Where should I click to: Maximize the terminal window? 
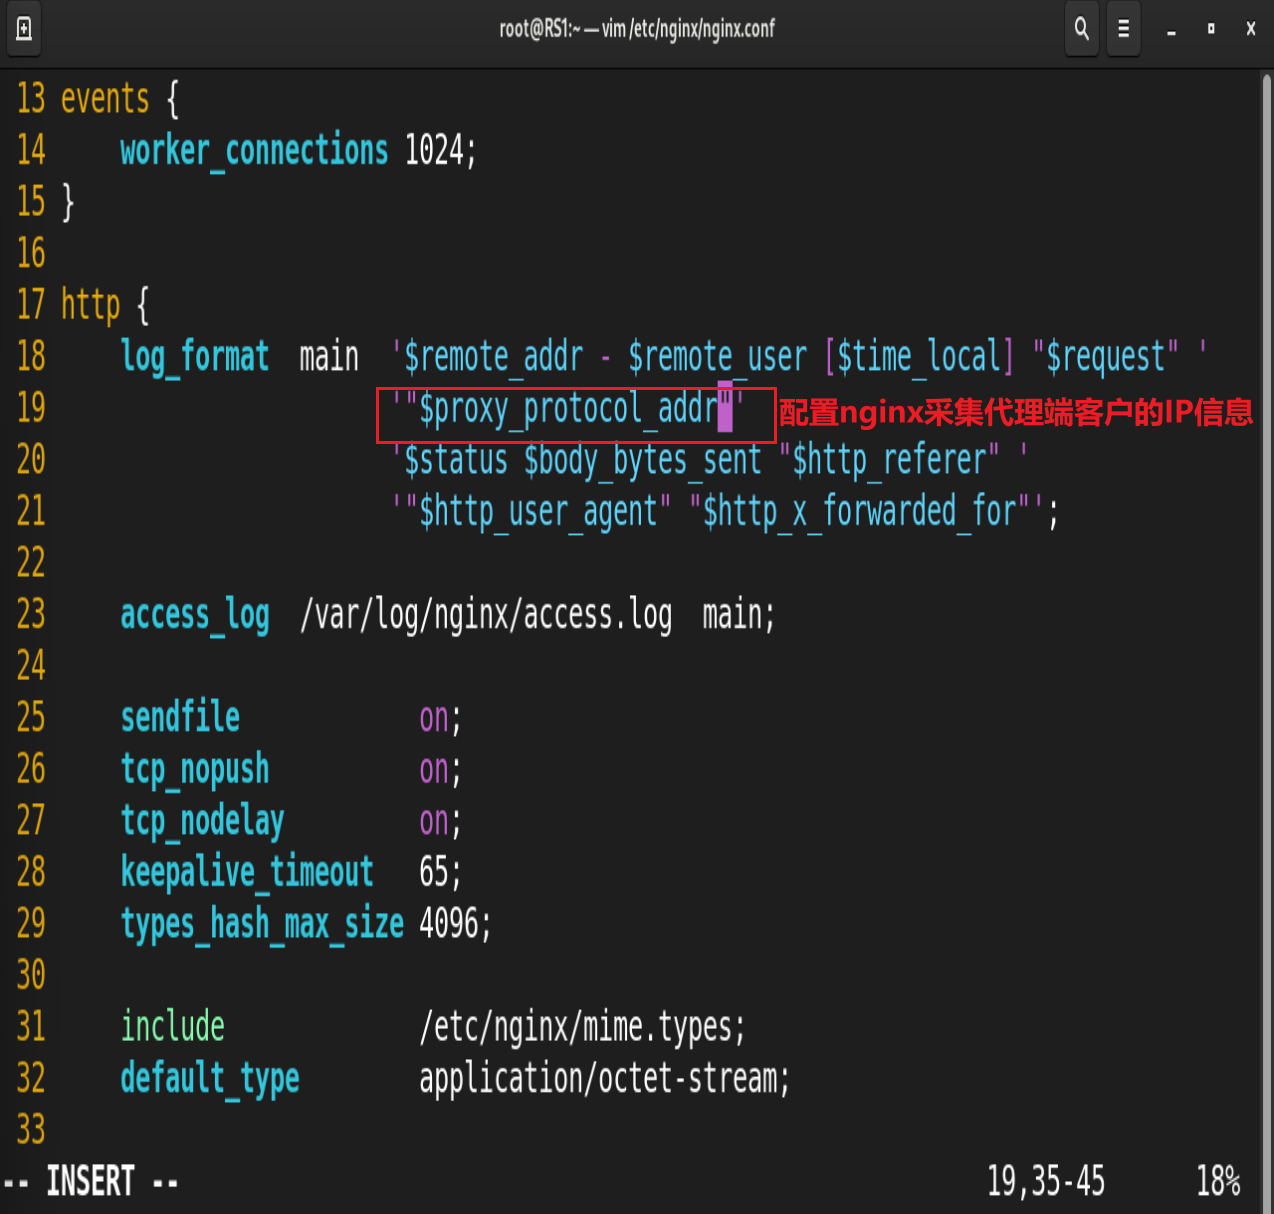click(1211, 29)
